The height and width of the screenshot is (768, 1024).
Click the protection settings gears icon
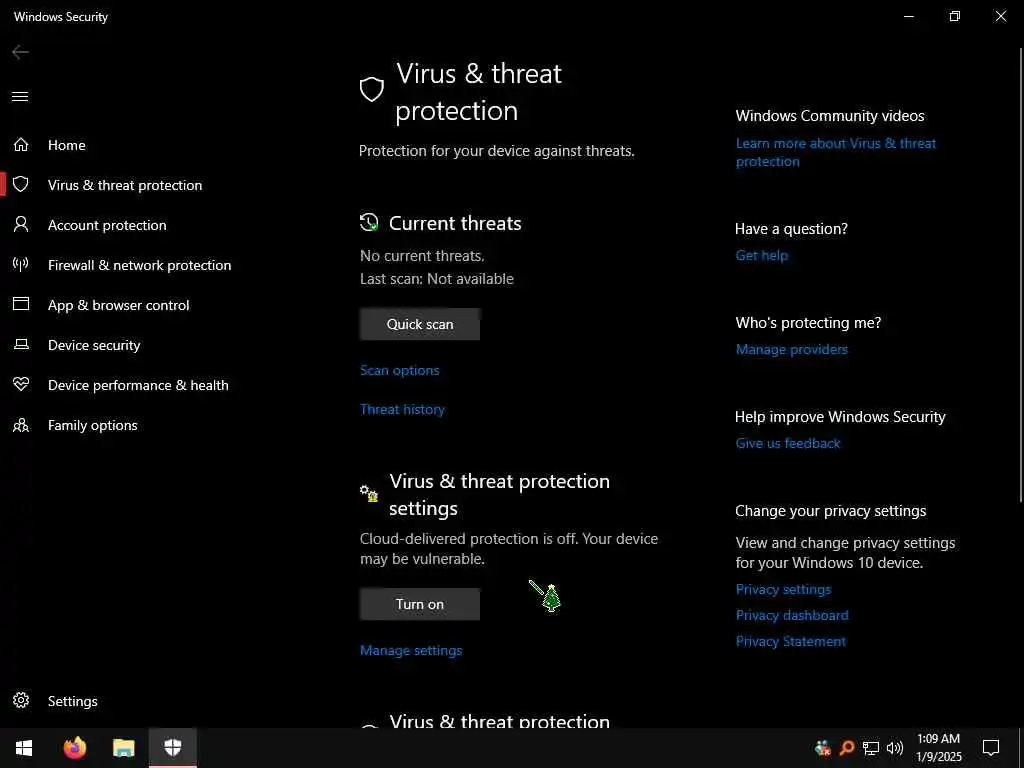369,493
